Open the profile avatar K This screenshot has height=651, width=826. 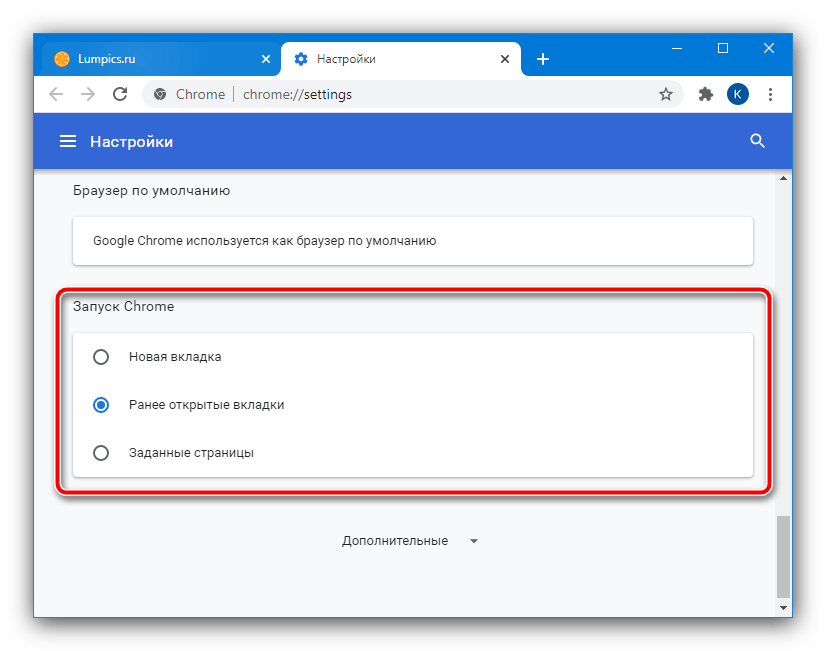pyautogui.click(x=737, y=94)
